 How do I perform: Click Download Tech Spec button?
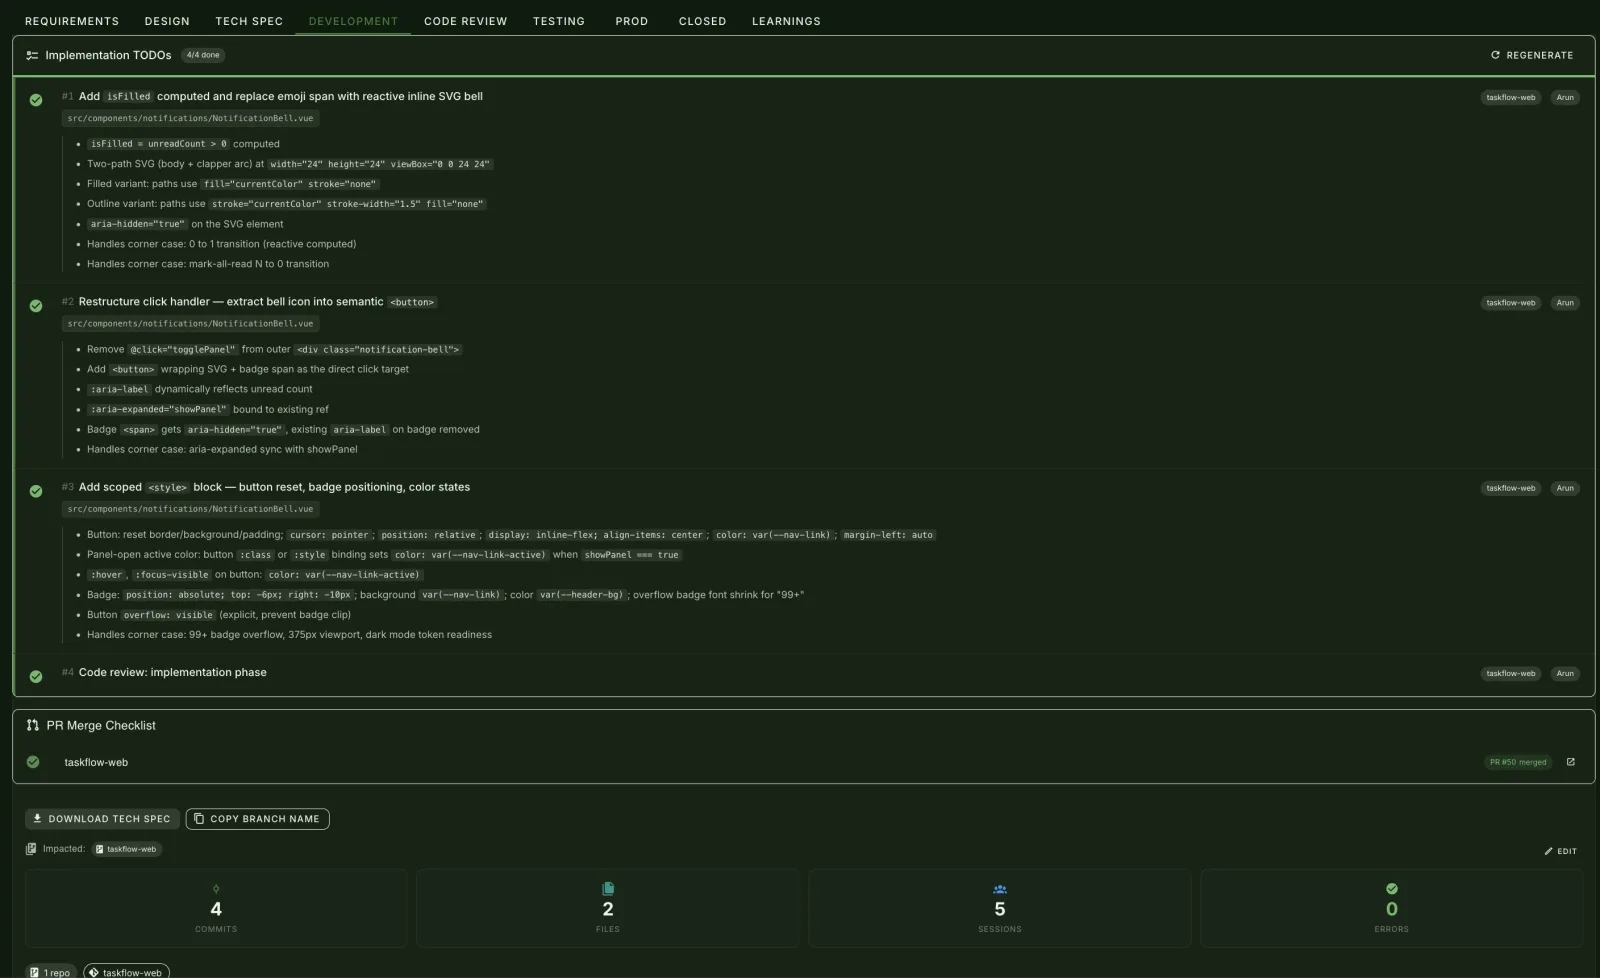tap(102, 819)
